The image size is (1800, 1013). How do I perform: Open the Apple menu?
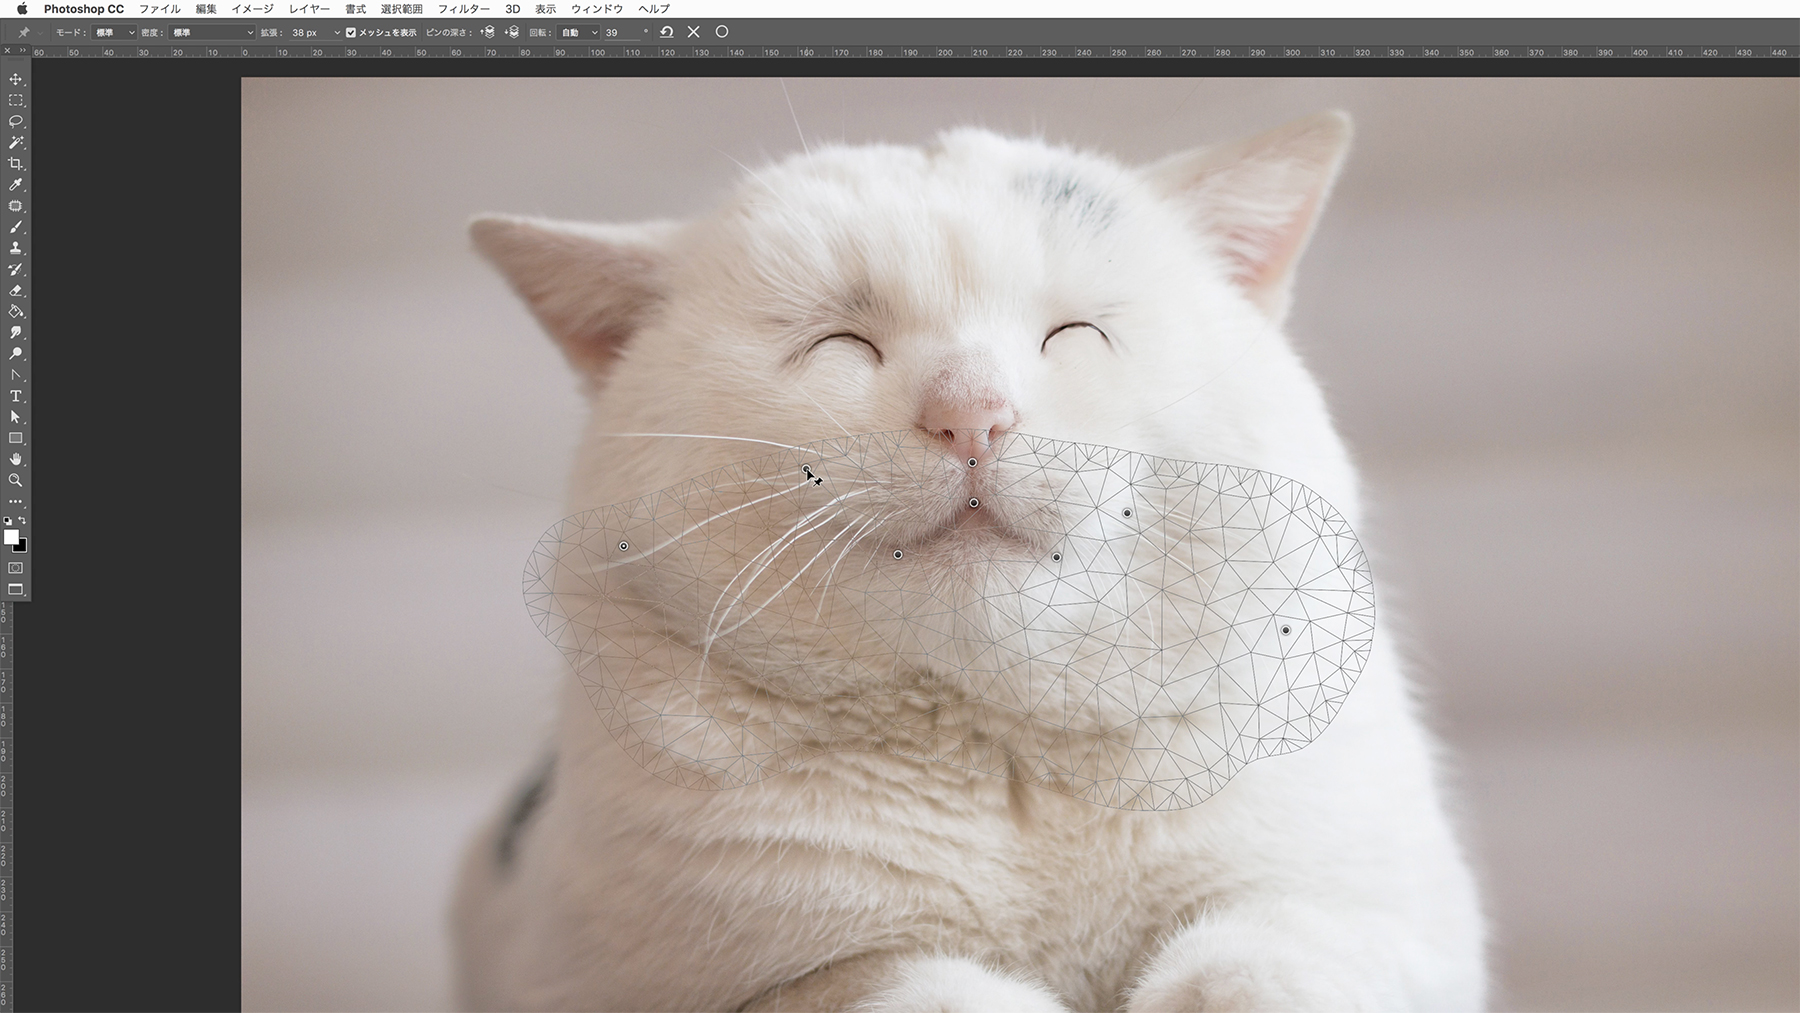click(x=21, y=9)
